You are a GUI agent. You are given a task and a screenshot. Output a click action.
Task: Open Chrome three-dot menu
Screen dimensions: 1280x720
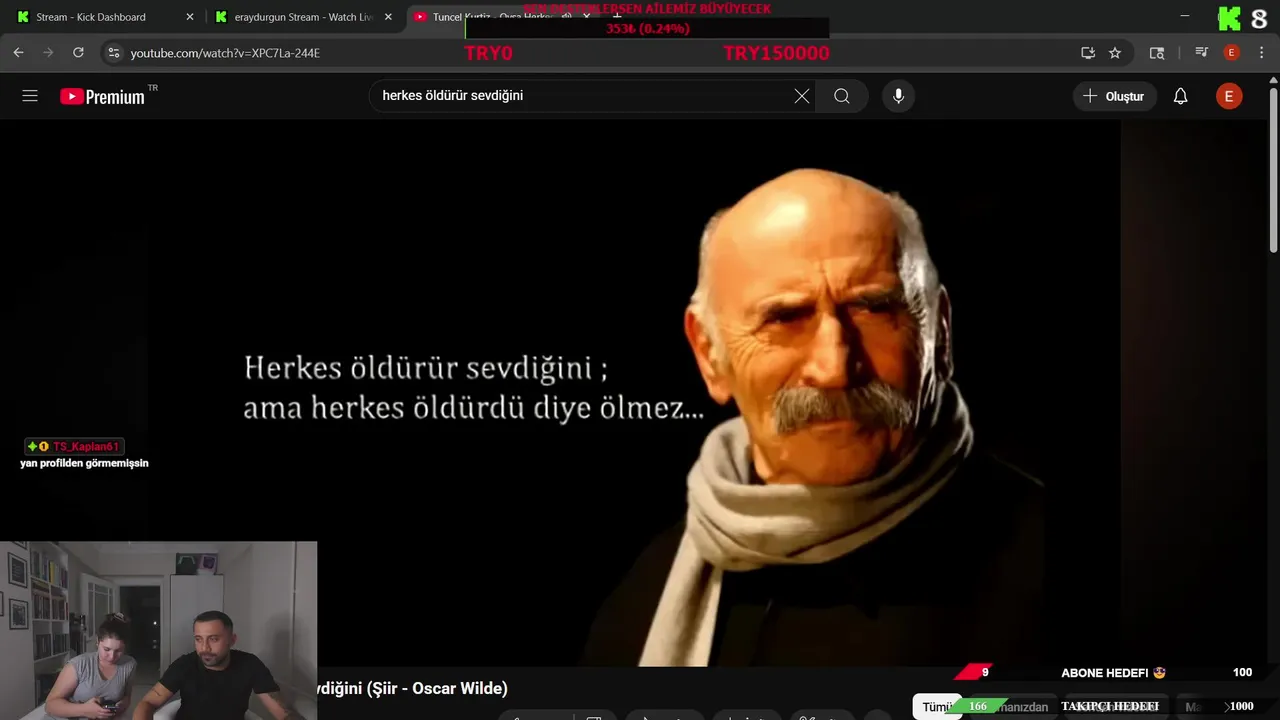(x=1260, y=53)
